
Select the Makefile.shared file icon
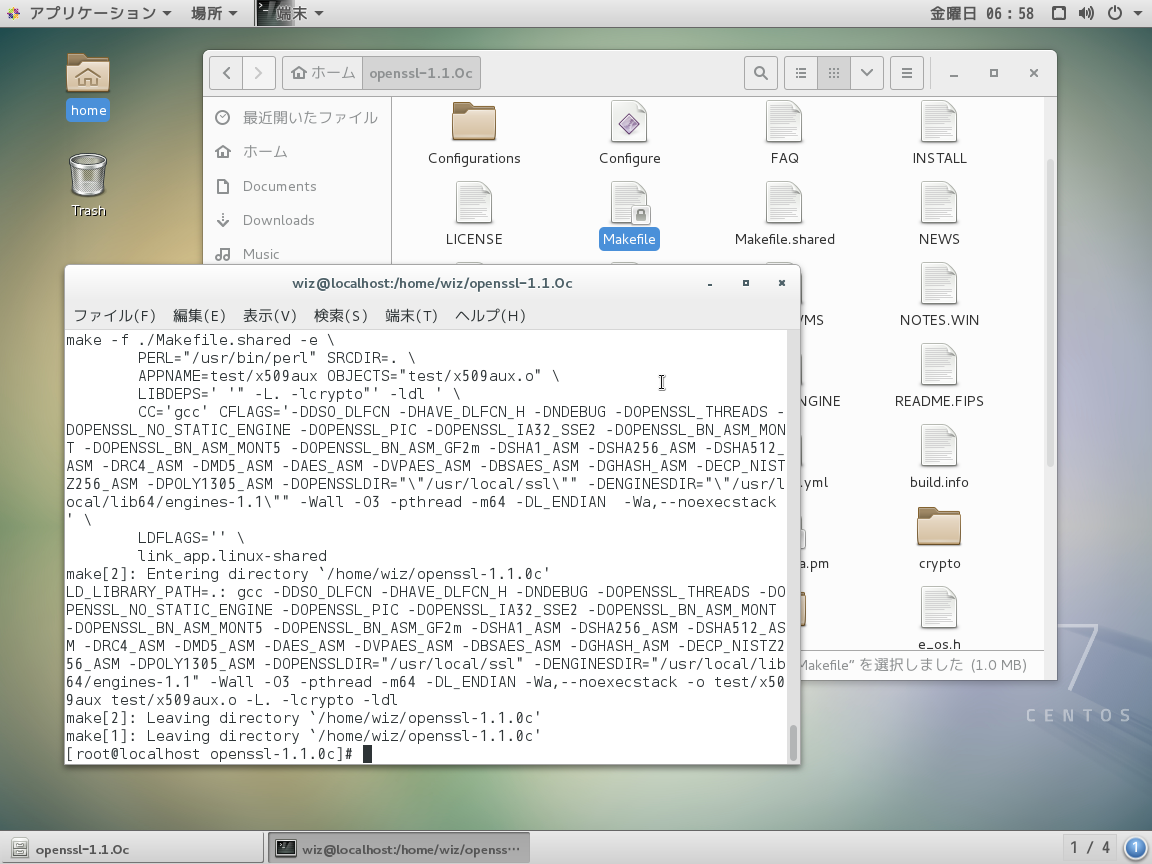pos(784,203)
